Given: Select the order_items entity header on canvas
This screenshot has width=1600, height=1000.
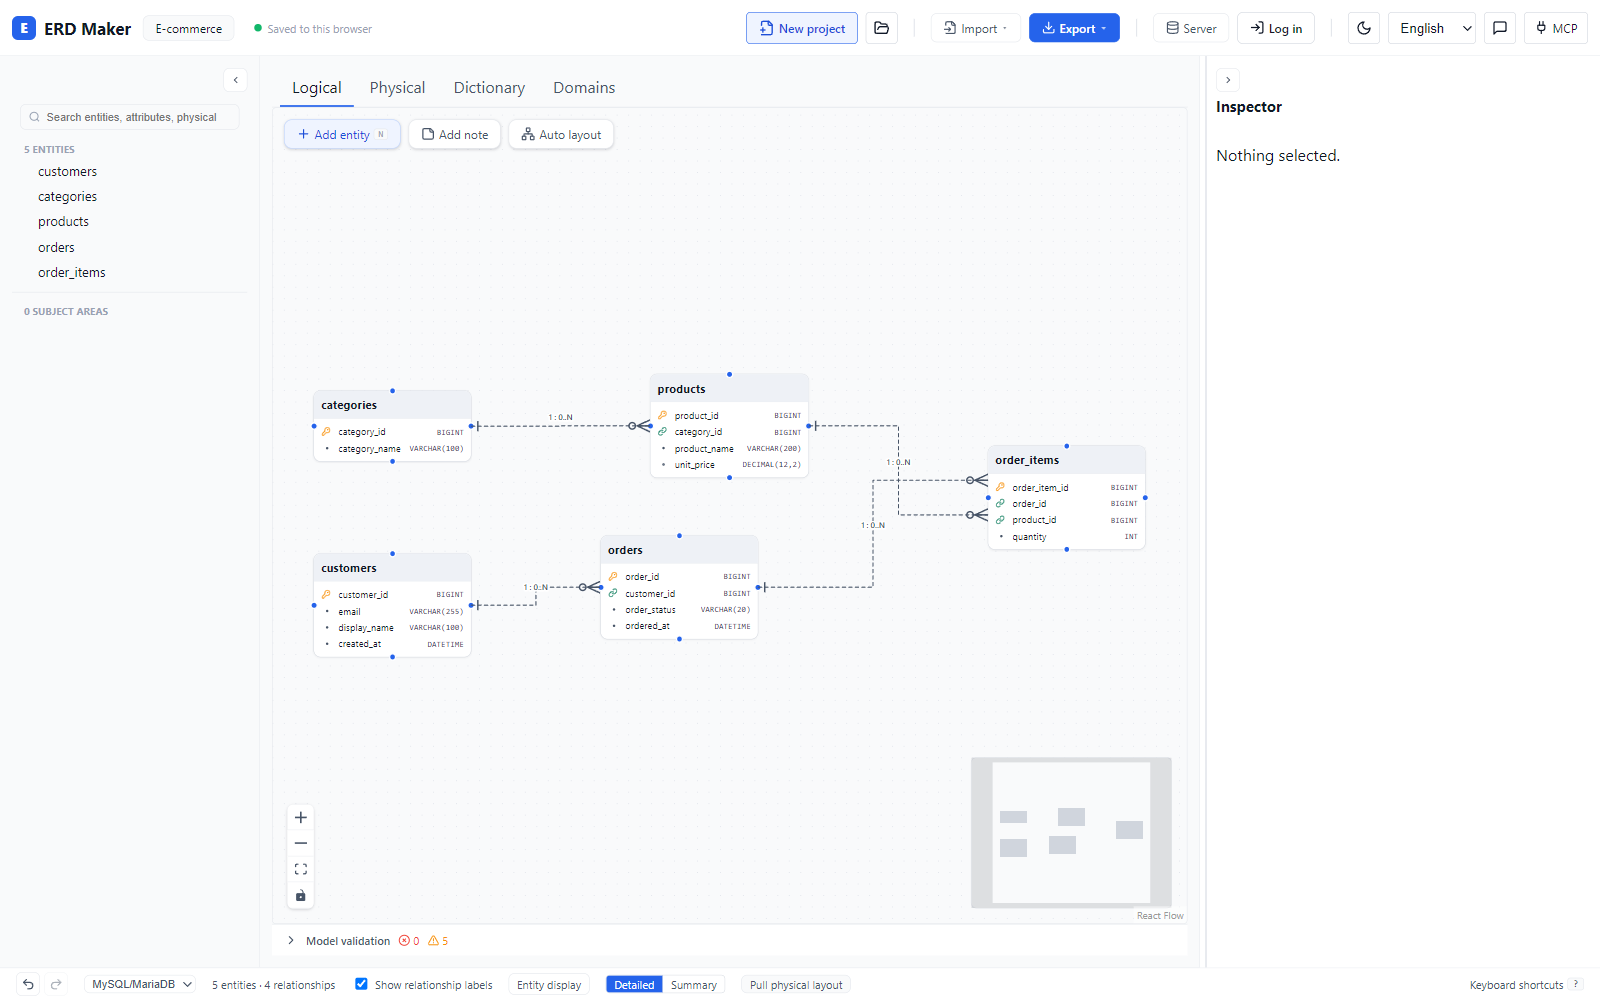Looking at the screenshot, I should pyautogui.click(x=1066, y=460).
